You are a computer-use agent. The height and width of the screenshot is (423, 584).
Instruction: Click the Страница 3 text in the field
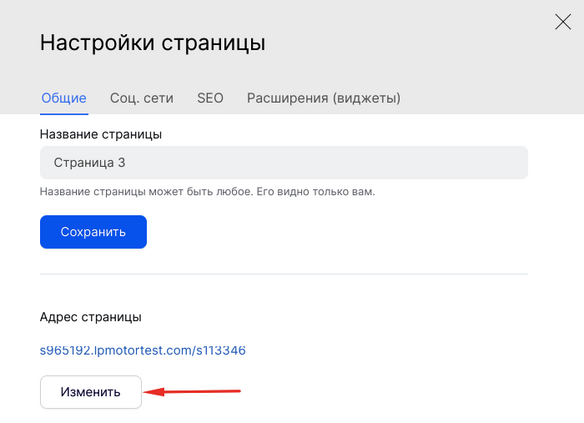click(x=89, y=163)
